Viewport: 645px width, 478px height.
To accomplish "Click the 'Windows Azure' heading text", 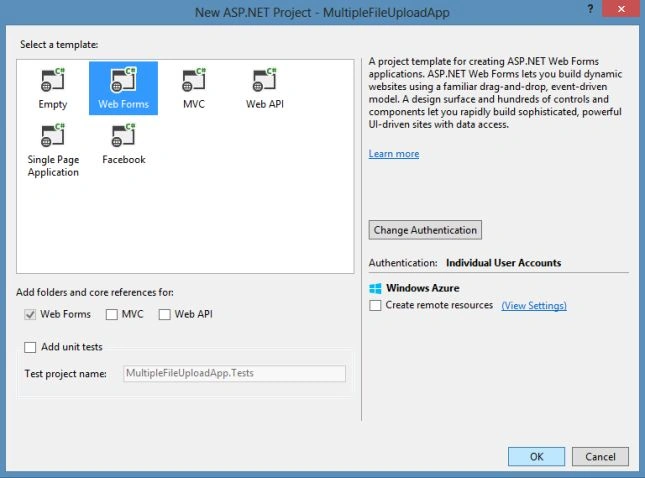I will click(x=422, y=288).
